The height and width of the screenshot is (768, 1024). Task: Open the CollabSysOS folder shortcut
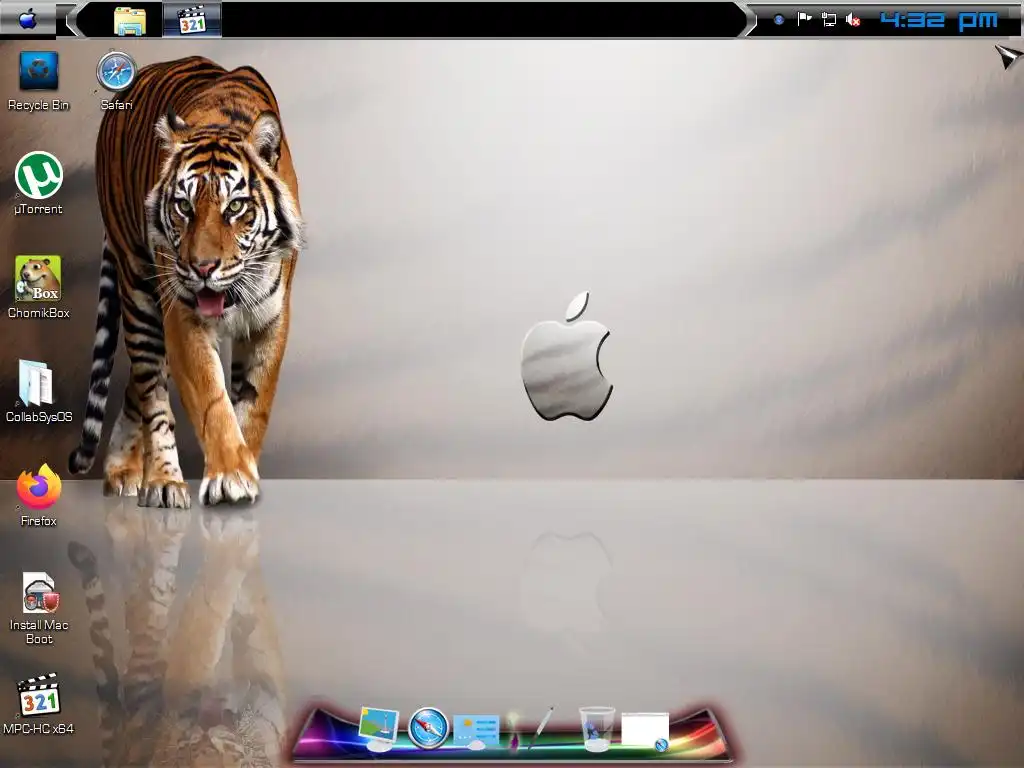click(36, 383)
